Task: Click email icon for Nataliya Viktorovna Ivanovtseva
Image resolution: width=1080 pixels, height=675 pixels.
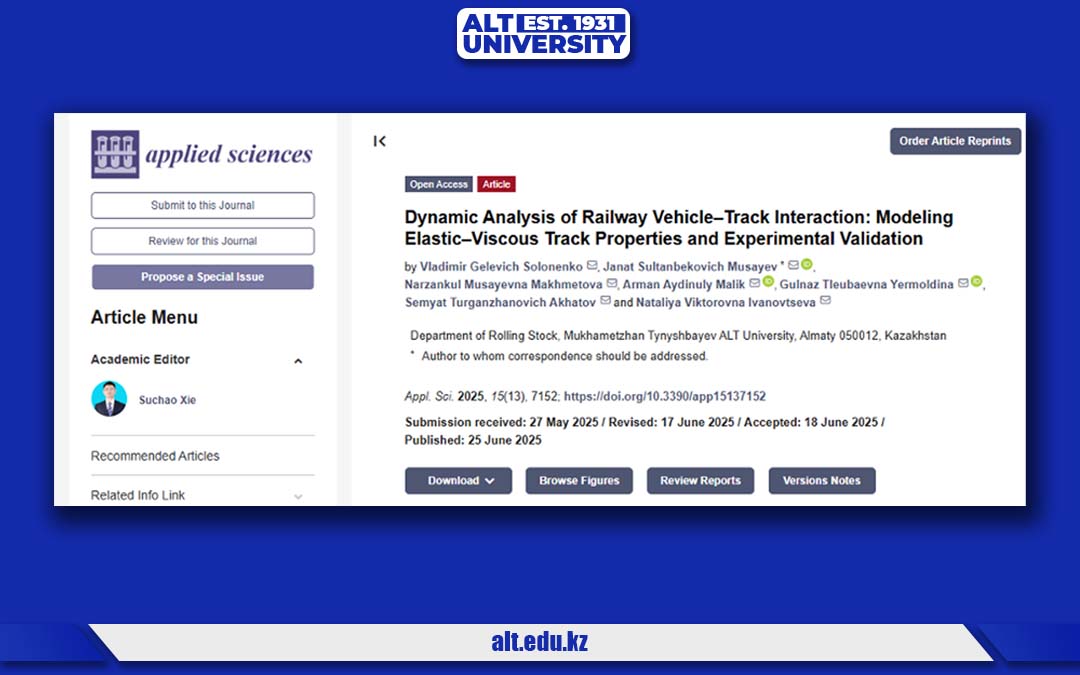Action: pyautogui.click(x=826, y=301)
